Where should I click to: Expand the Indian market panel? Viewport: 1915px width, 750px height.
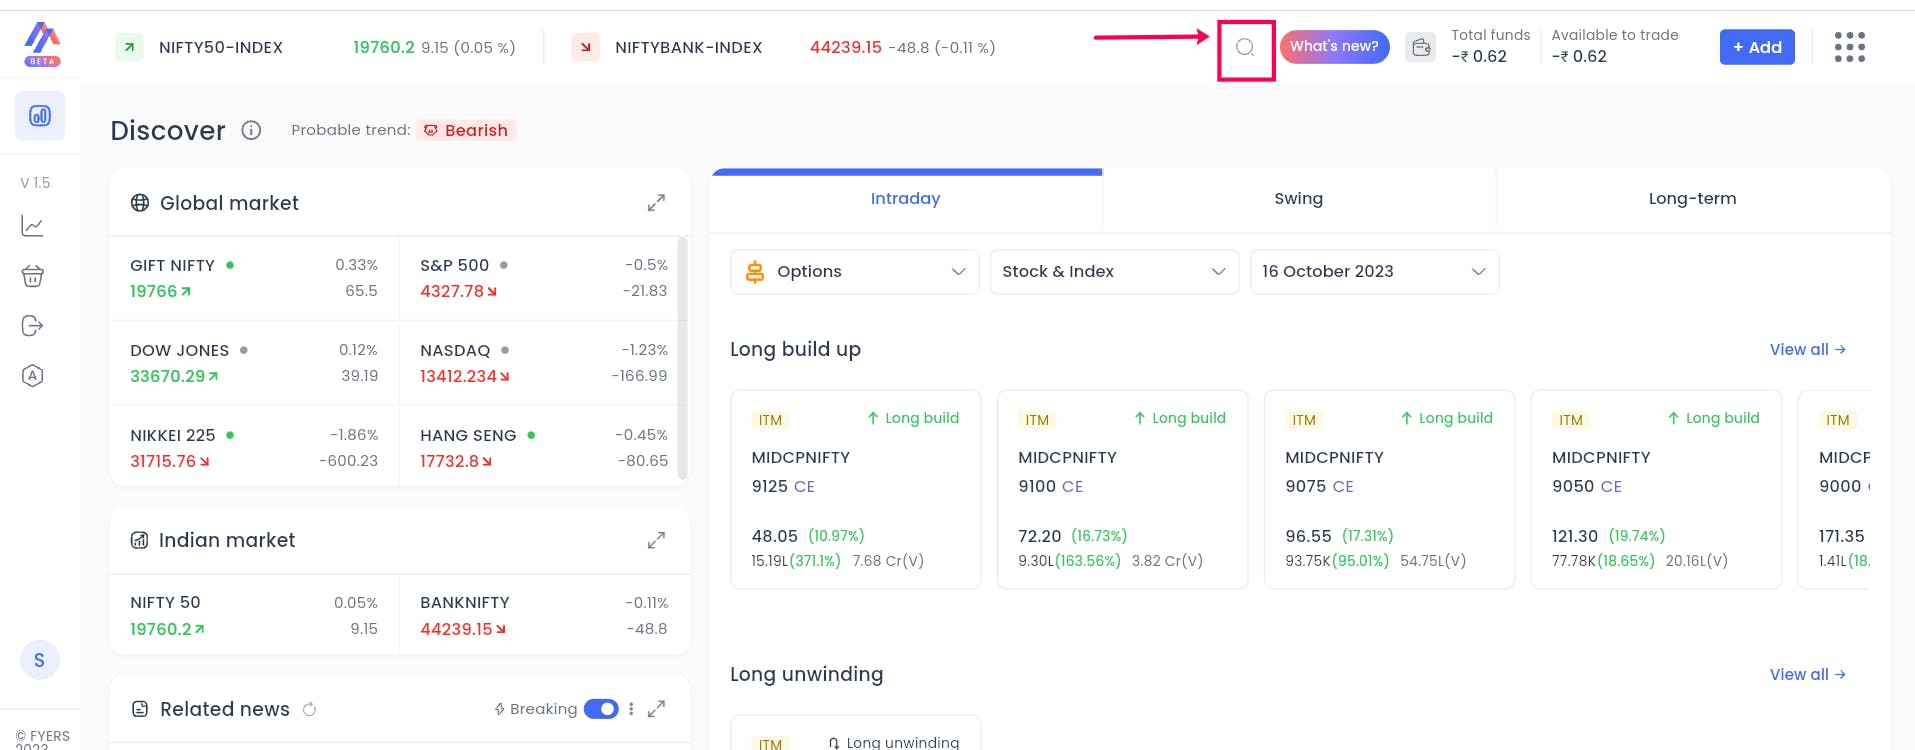656,540
